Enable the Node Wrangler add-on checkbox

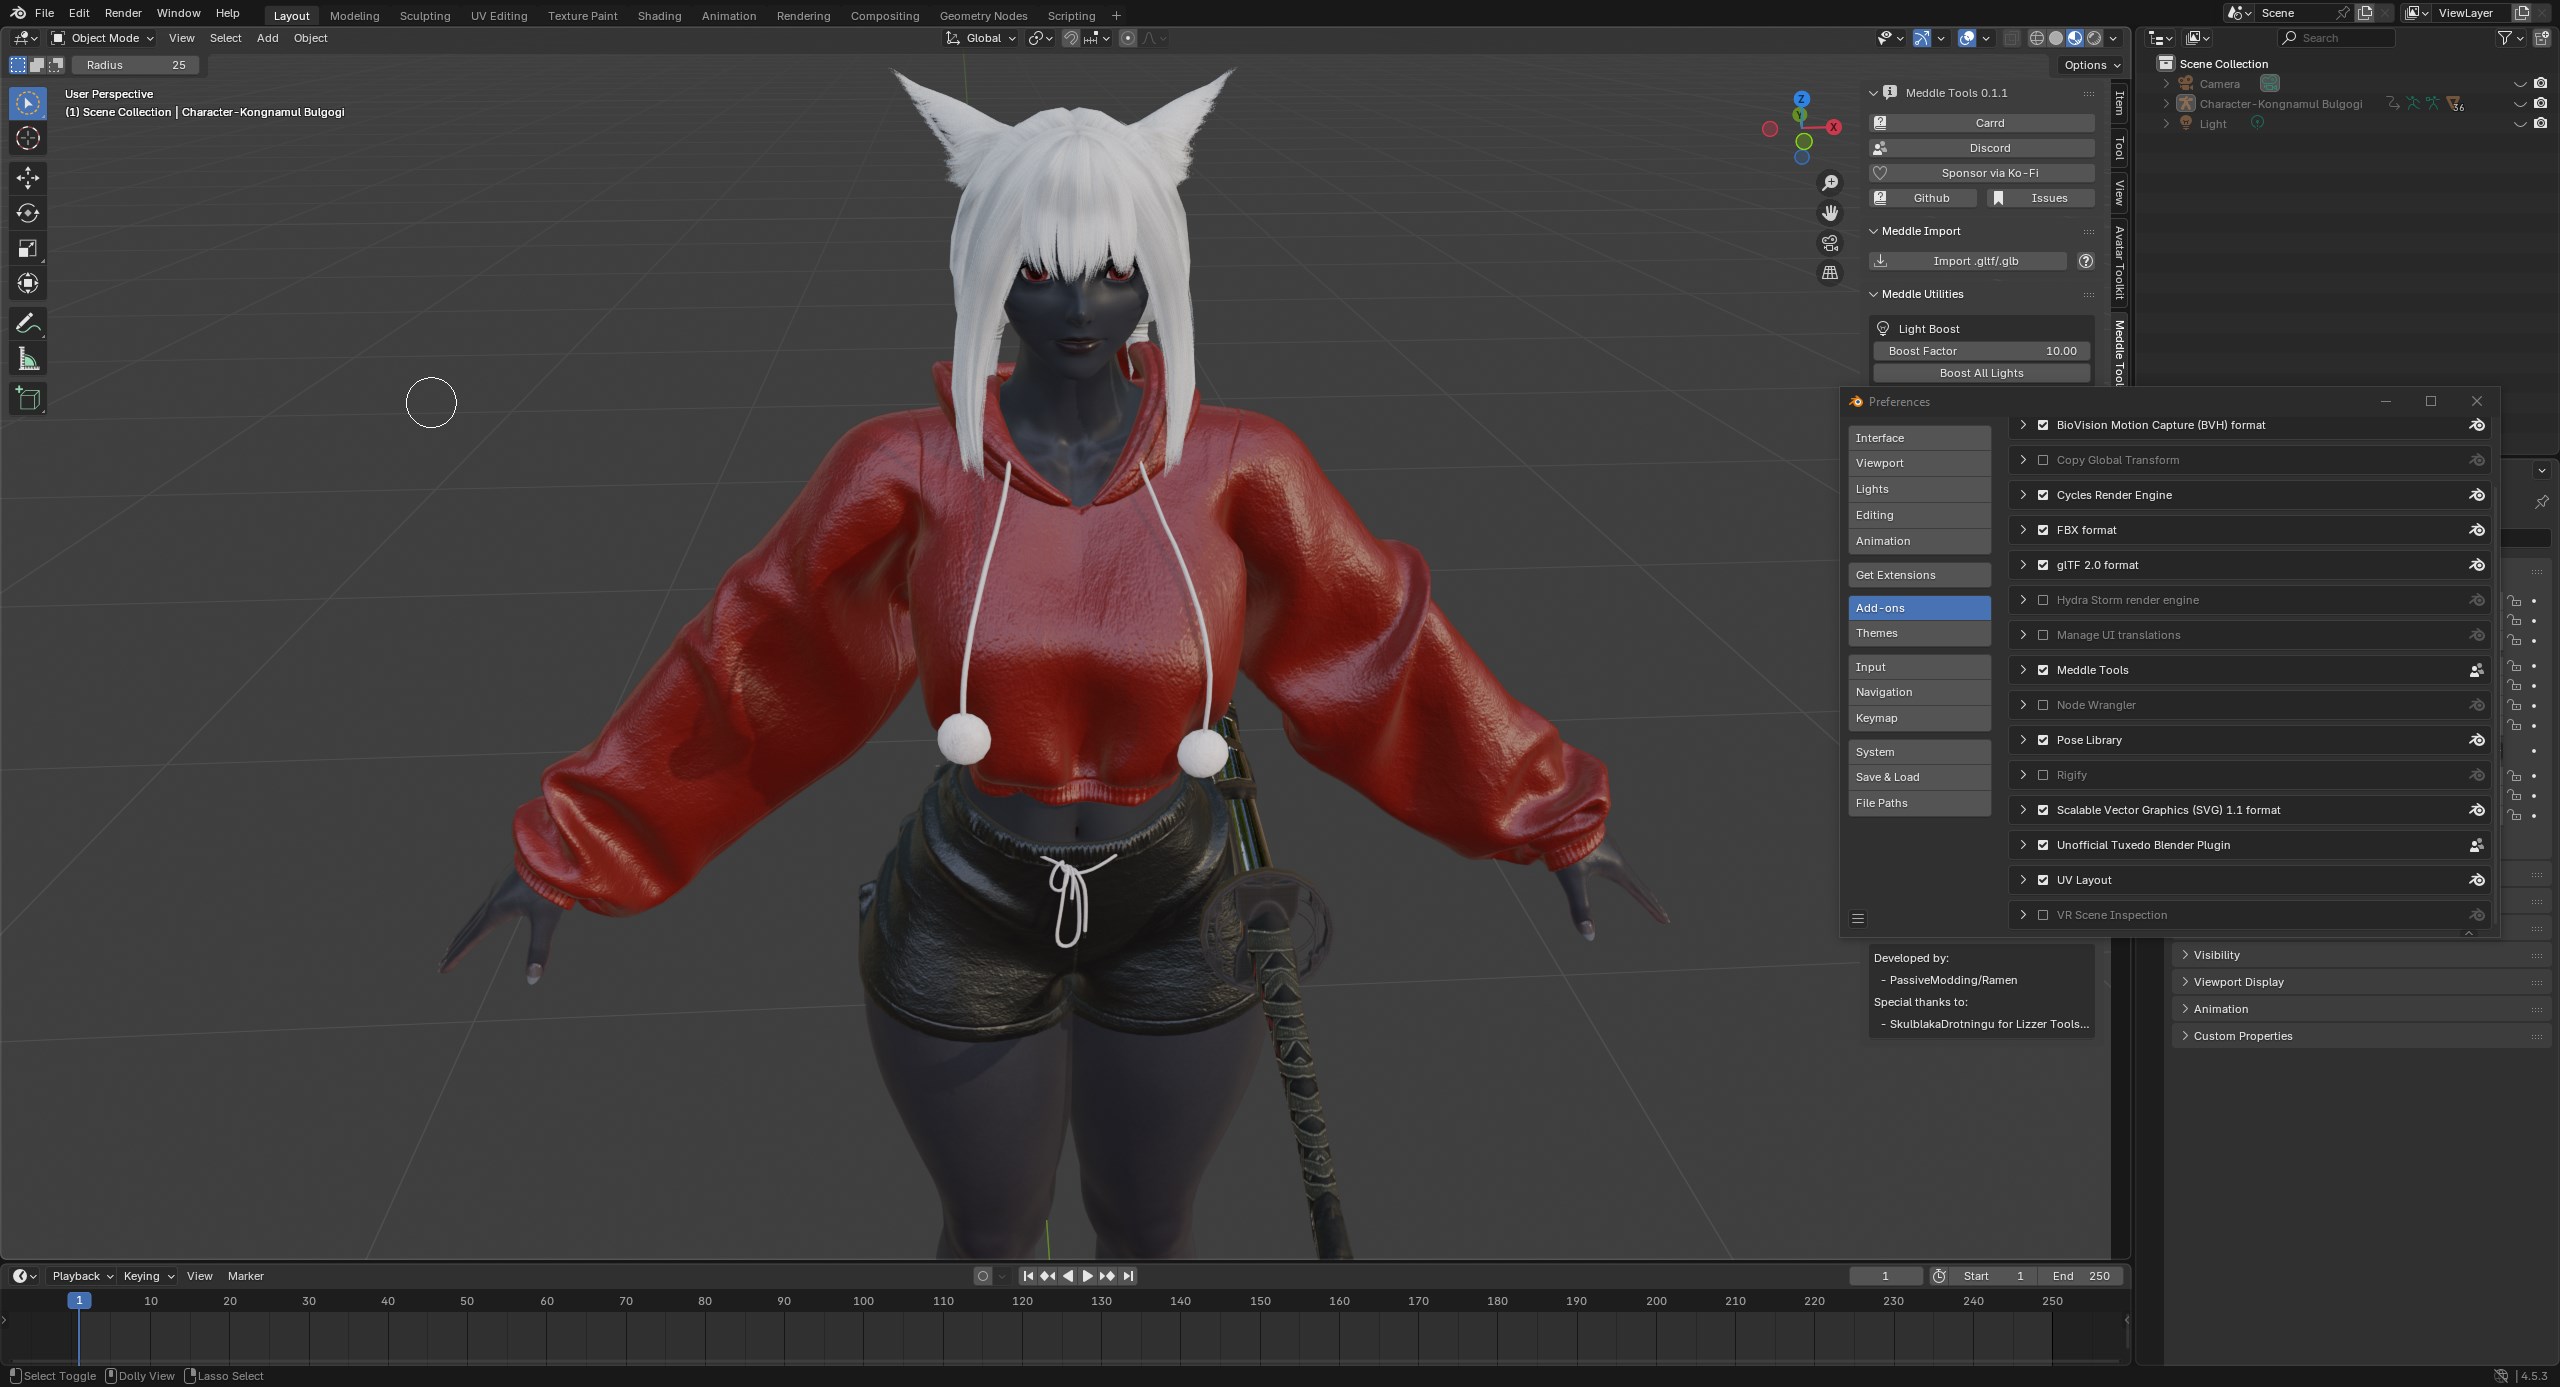2043,705
